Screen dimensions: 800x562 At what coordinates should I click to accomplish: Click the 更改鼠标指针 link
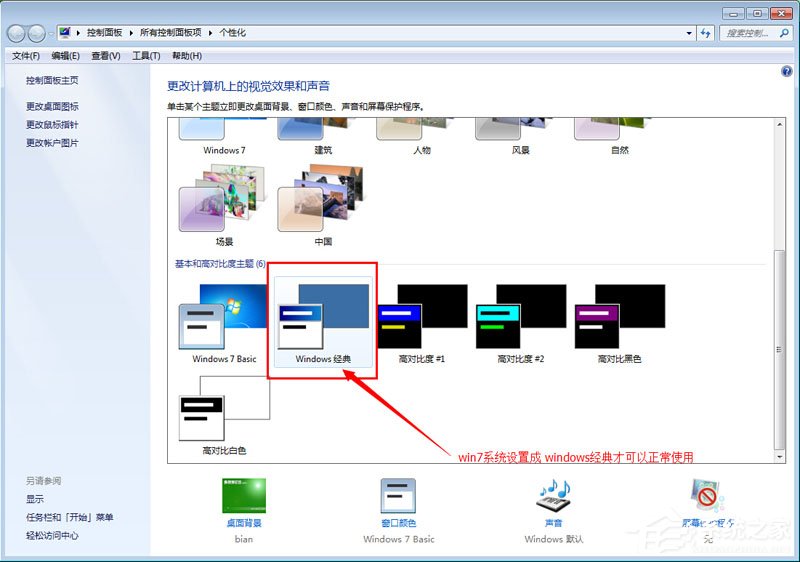click(x=52, y=125)
